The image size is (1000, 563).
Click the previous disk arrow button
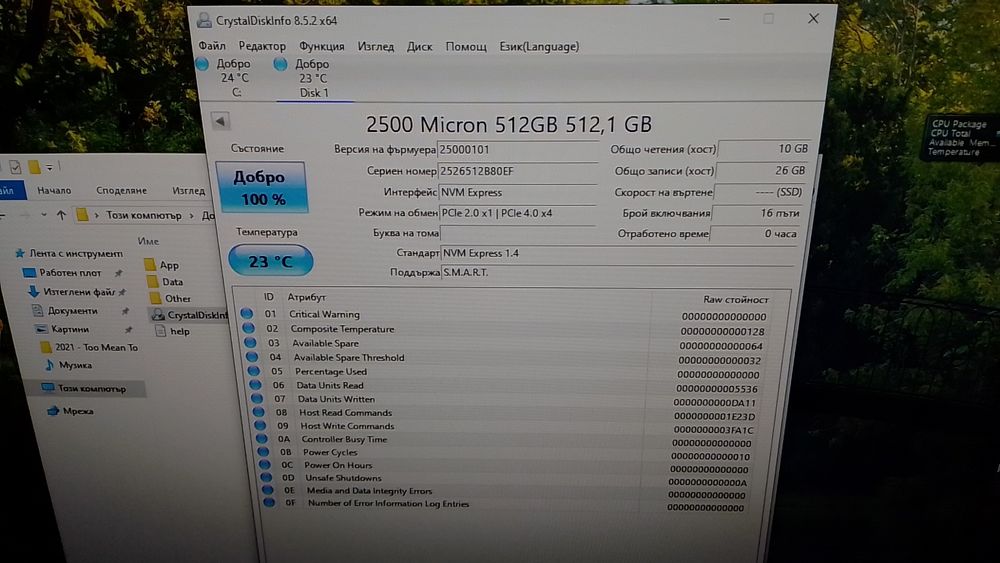pyautogui.click(x=221, y=121)
